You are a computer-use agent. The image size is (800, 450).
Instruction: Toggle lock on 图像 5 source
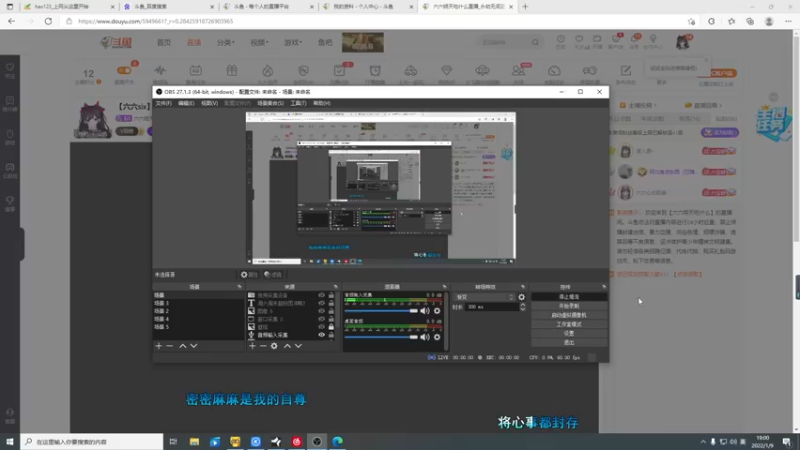point(331,311)
